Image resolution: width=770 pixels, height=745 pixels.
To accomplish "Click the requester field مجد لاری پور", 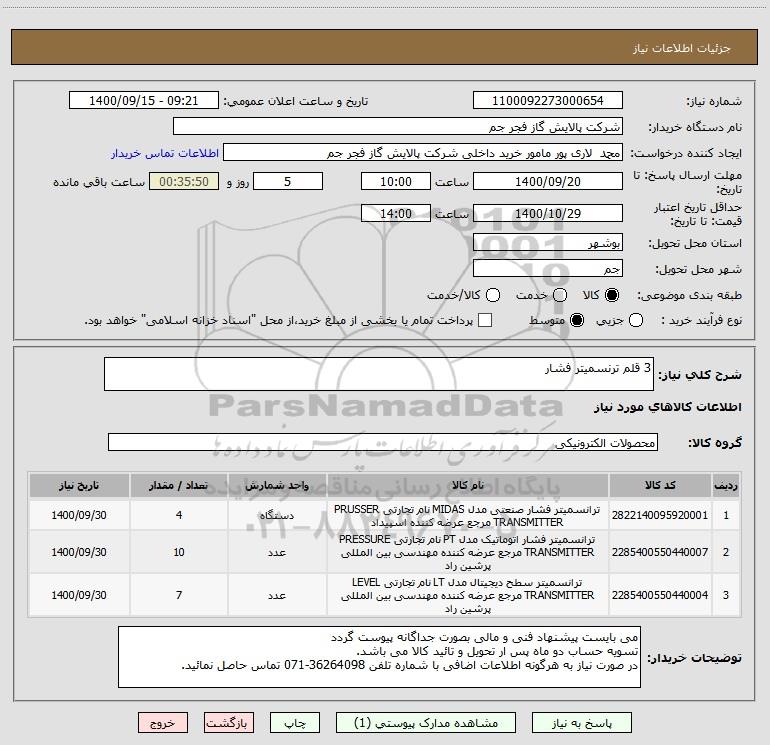I will (x=423, y=153).
